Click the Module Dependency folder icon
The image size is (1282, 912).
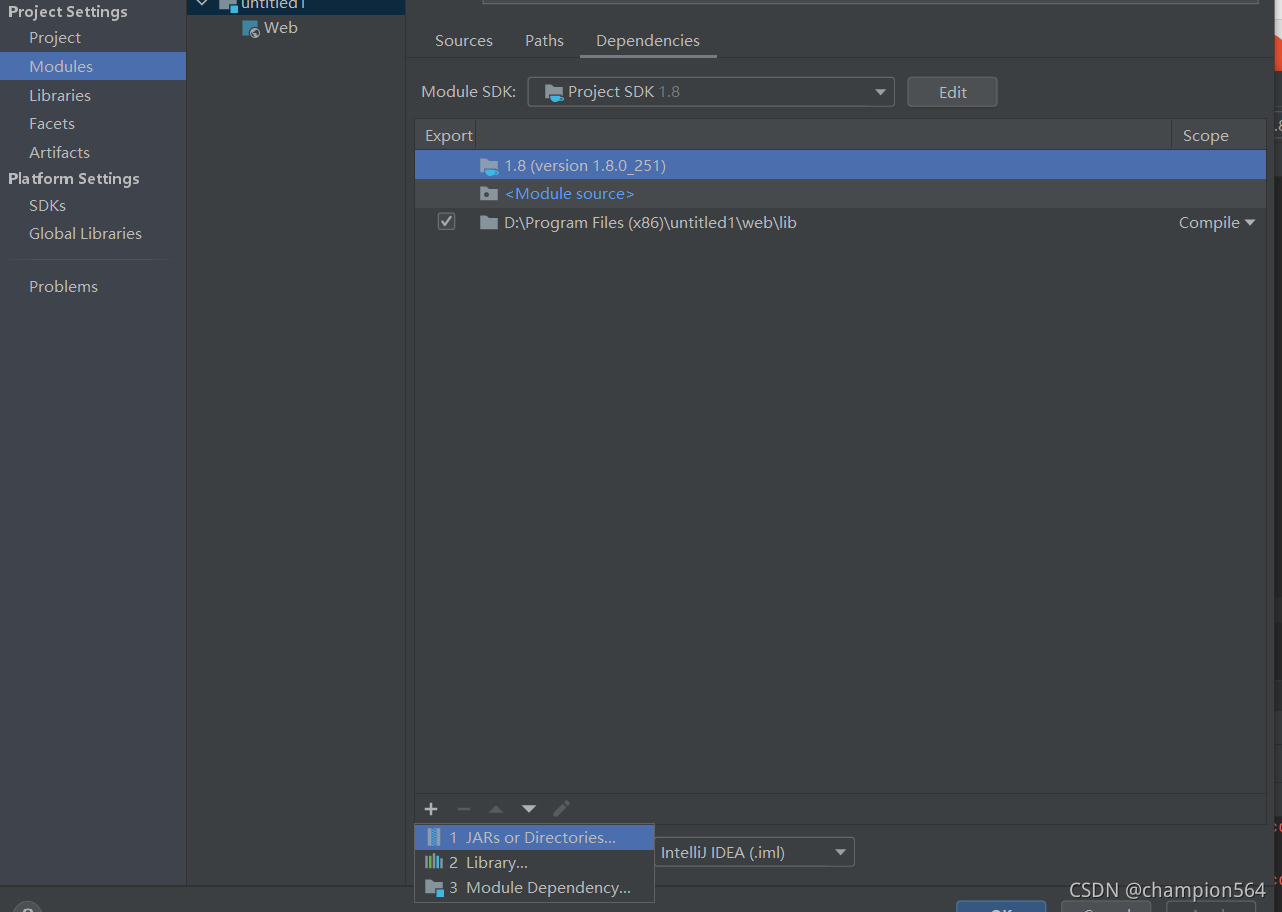[434, 887]
